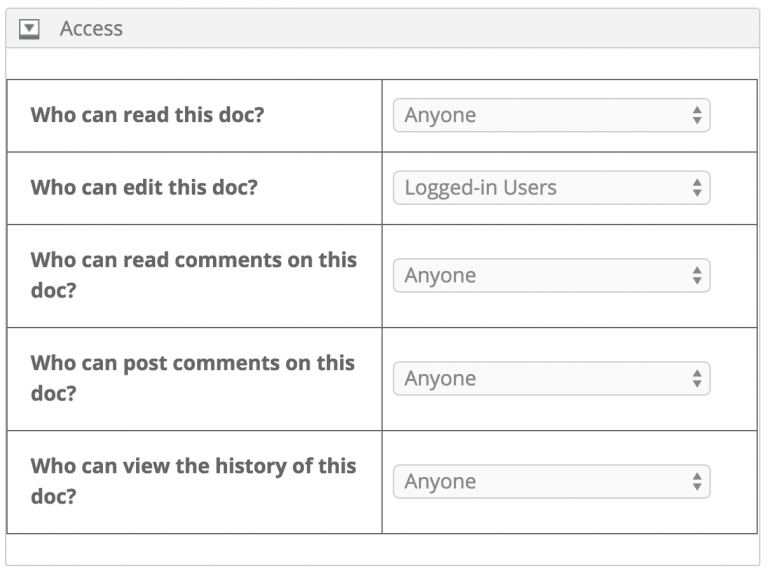Click the Access panel header bar
The image size is (768, 575).
click(383, 28)
